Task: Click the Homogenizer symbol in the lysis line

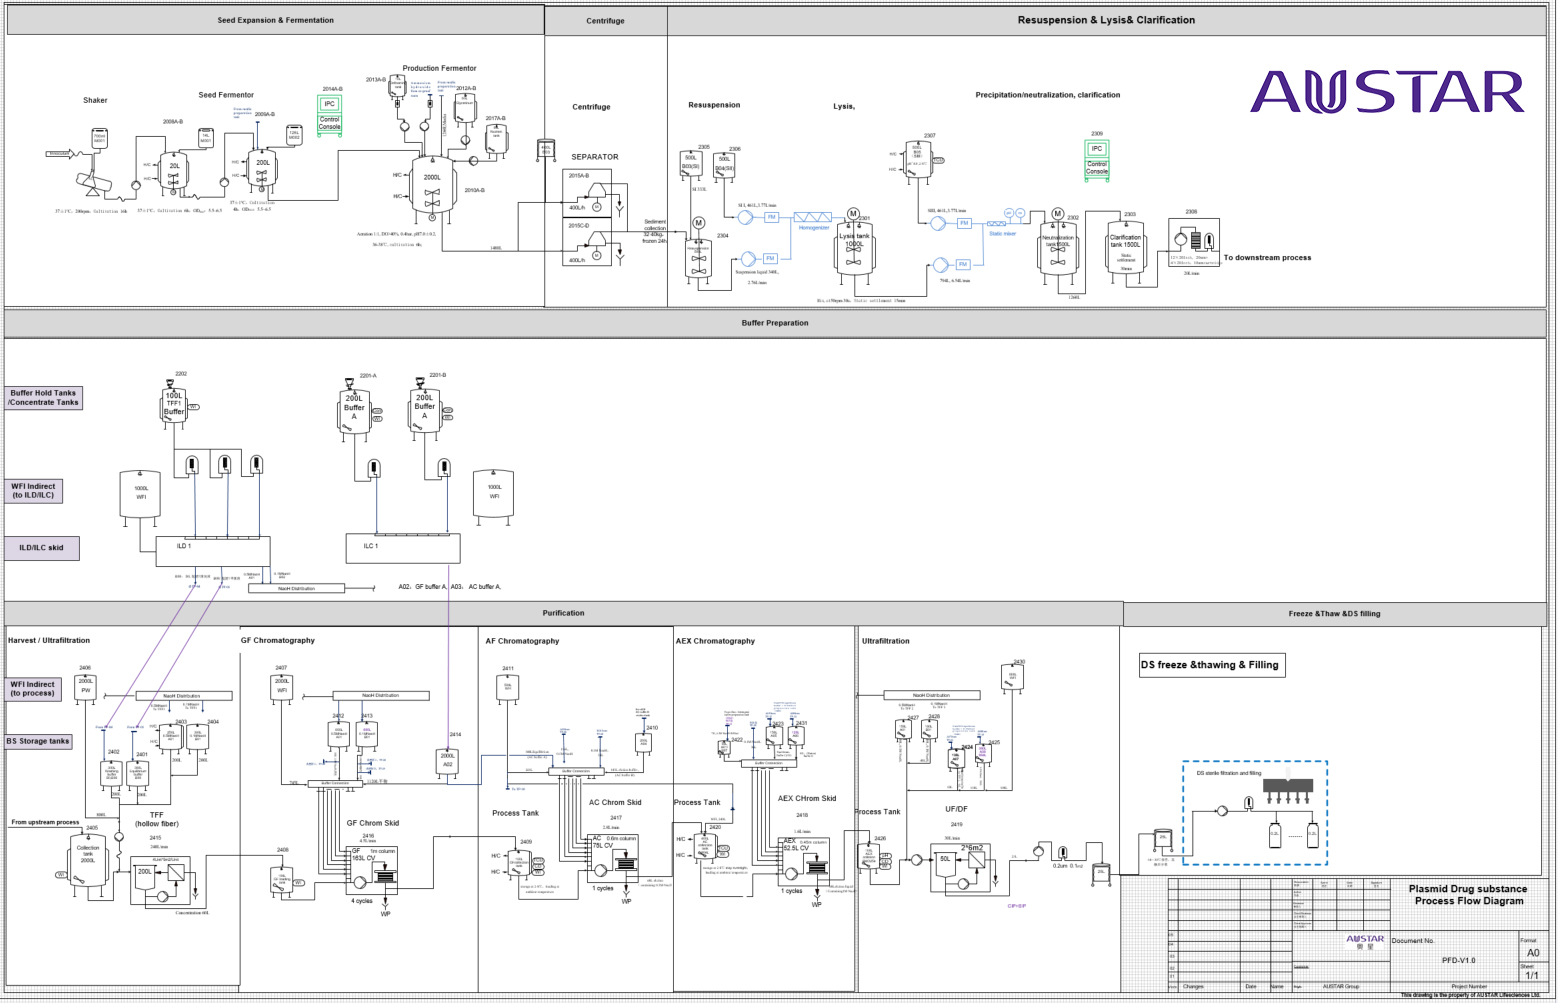Action: coord(813,217)
